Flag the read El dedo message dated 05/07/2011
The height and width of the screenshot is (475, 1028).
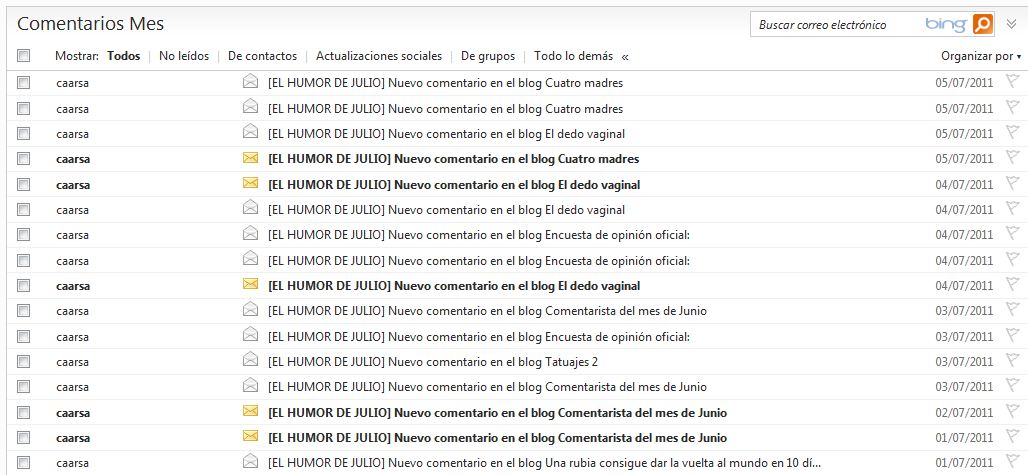[x=1013, y=133]
